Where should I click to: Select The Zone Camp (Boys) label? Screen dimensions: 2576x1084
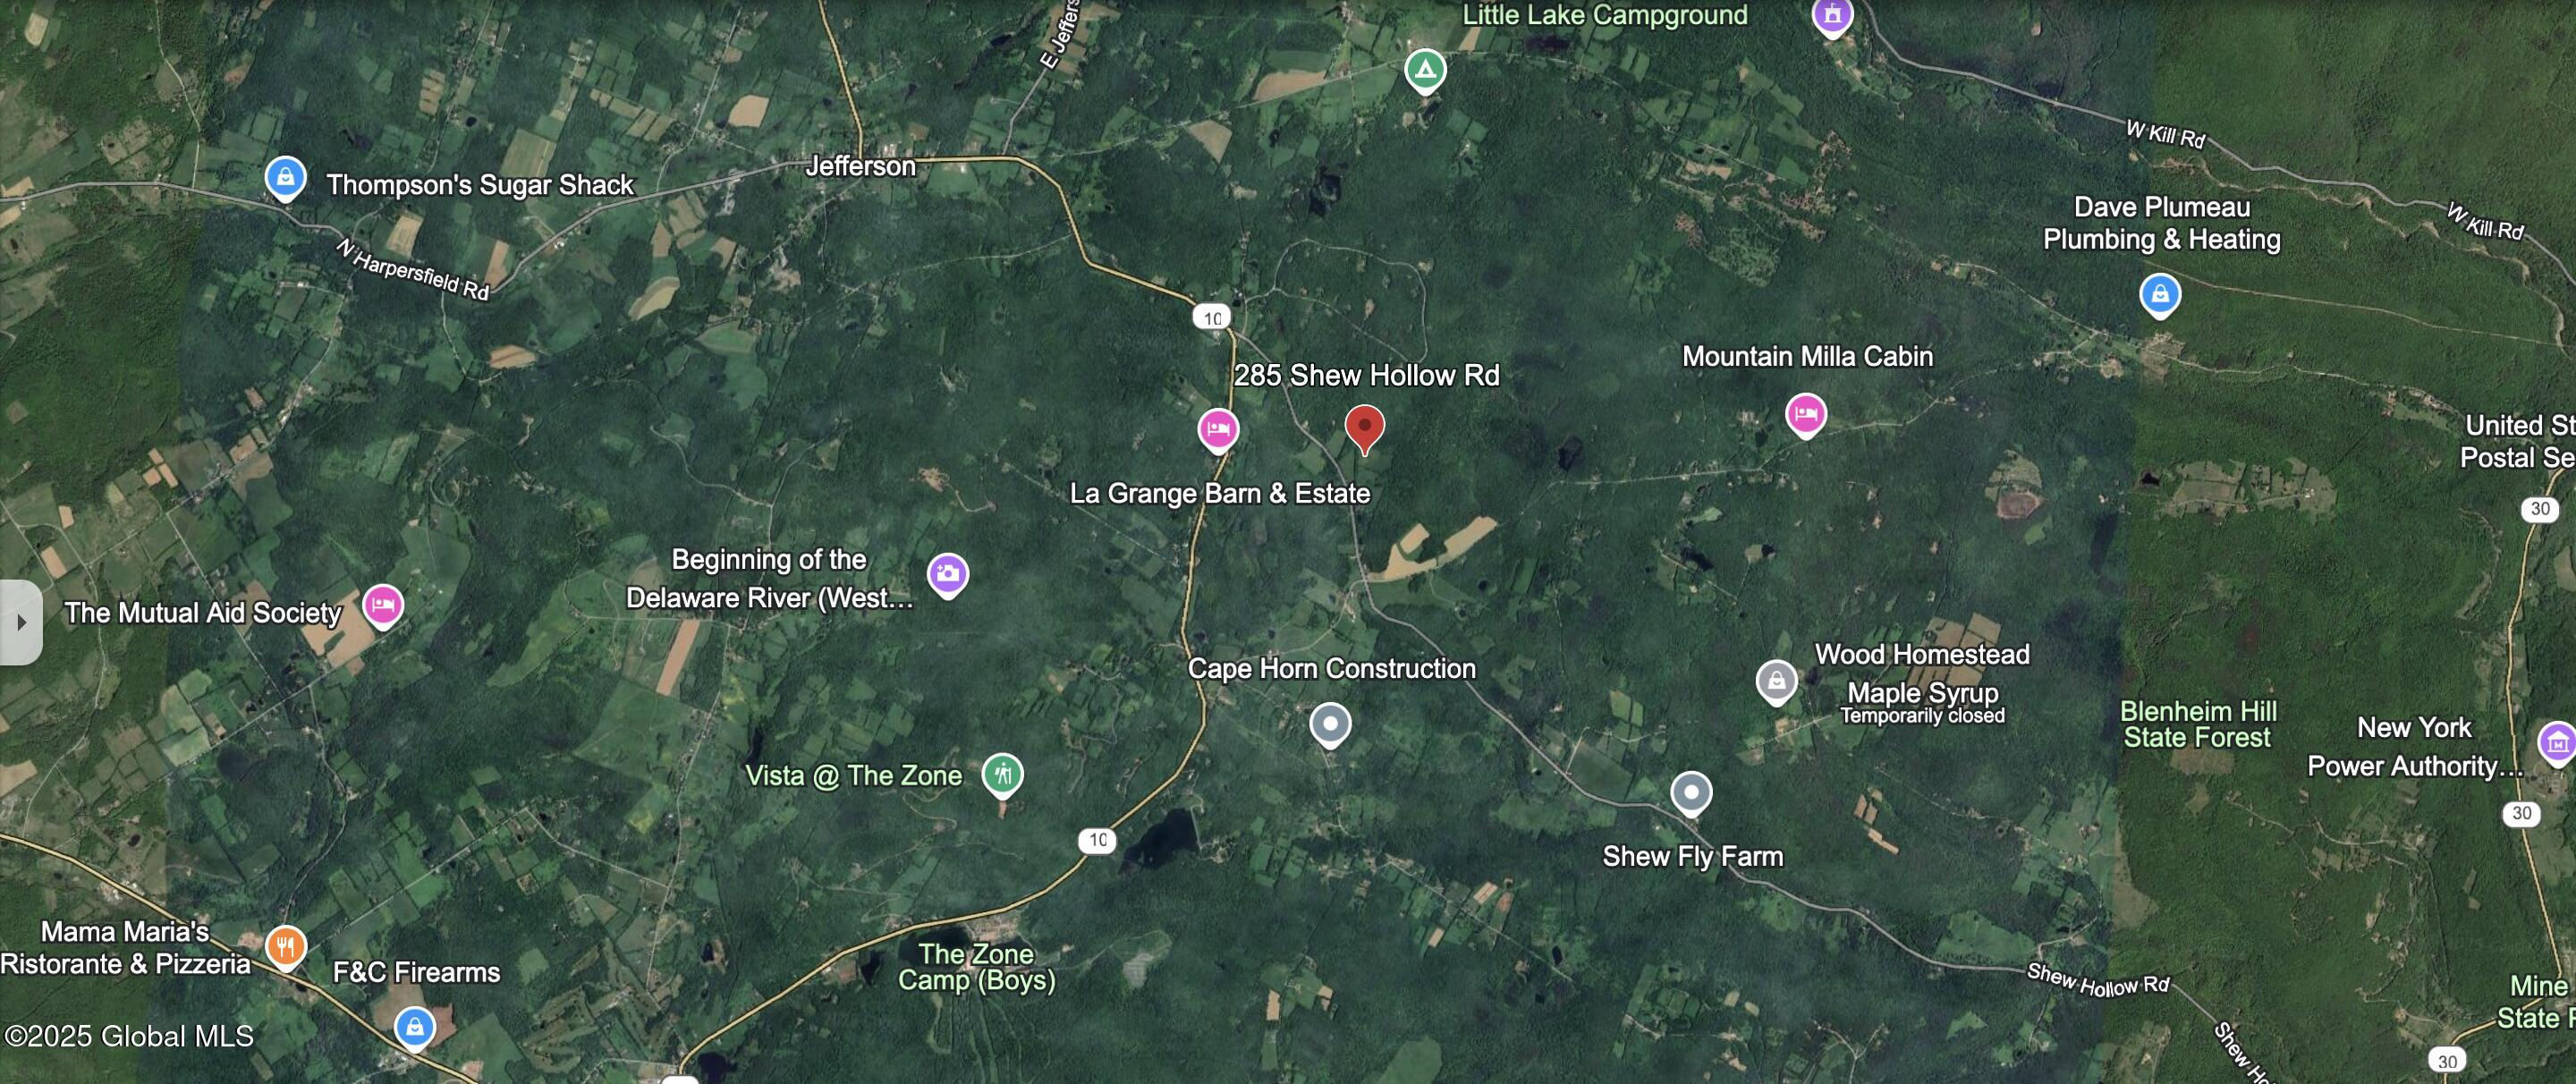976,967
